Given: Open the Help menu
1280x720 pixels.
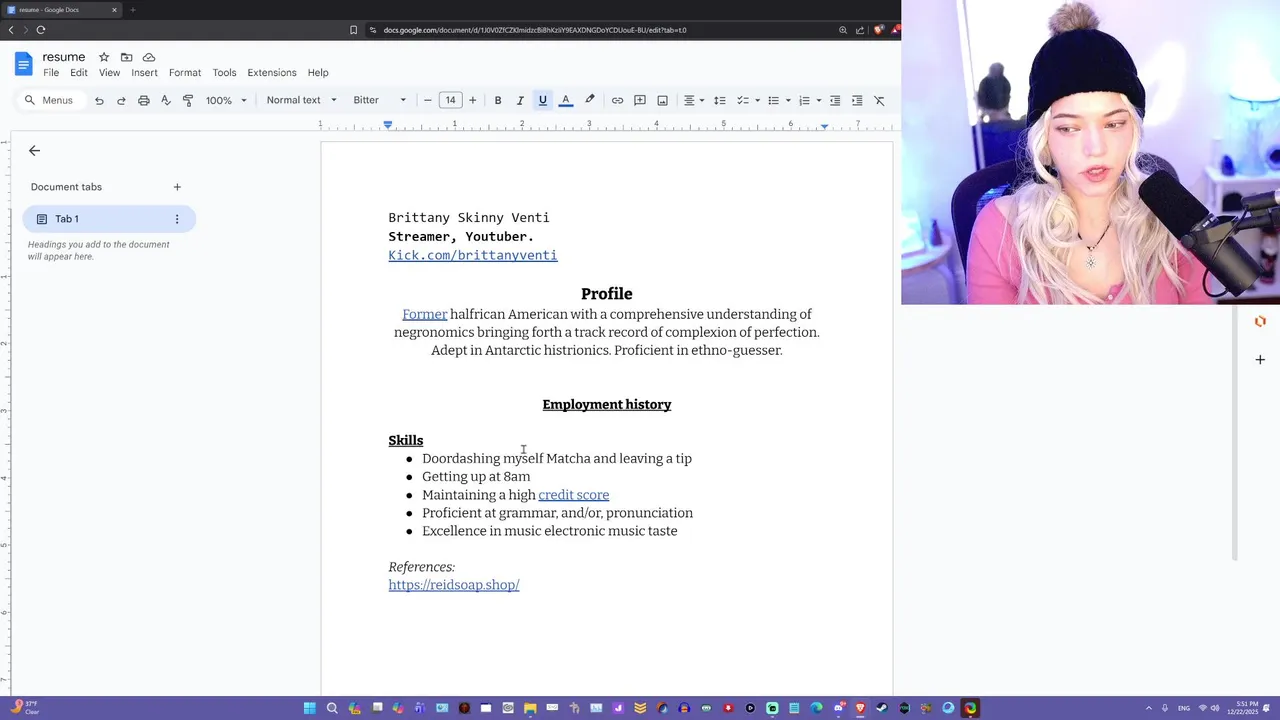Looking at the screenshot, I should [x=318, y=73].
